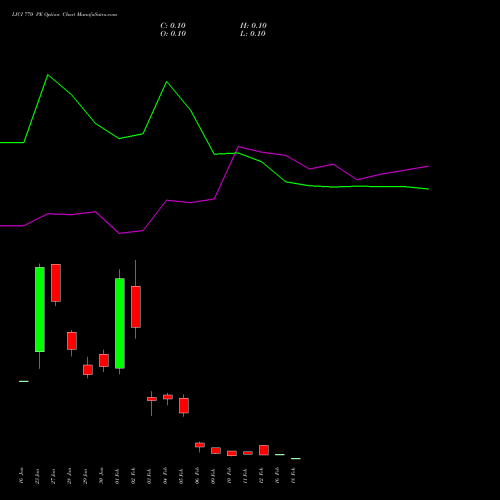Select the '27 Jan' date axis label
500x500 pixels.
click(53, 476)
